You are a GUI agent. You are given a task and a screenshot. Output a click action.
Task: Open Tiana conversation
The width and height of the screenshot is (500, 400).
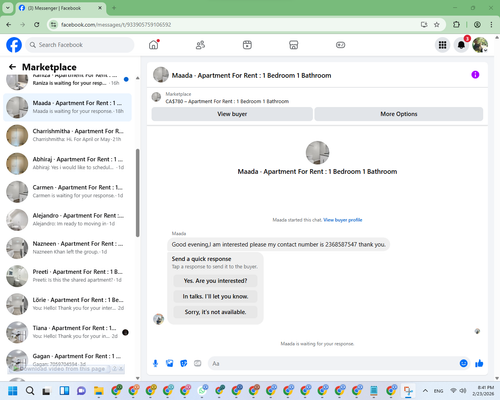point(67,332)
